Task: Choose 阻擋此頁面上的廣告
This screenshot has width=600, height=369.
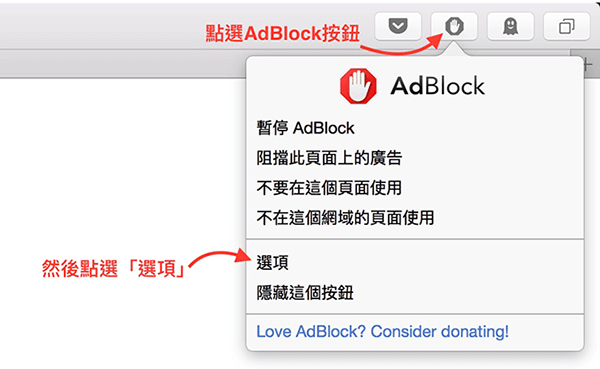Action: click(329, 158)
